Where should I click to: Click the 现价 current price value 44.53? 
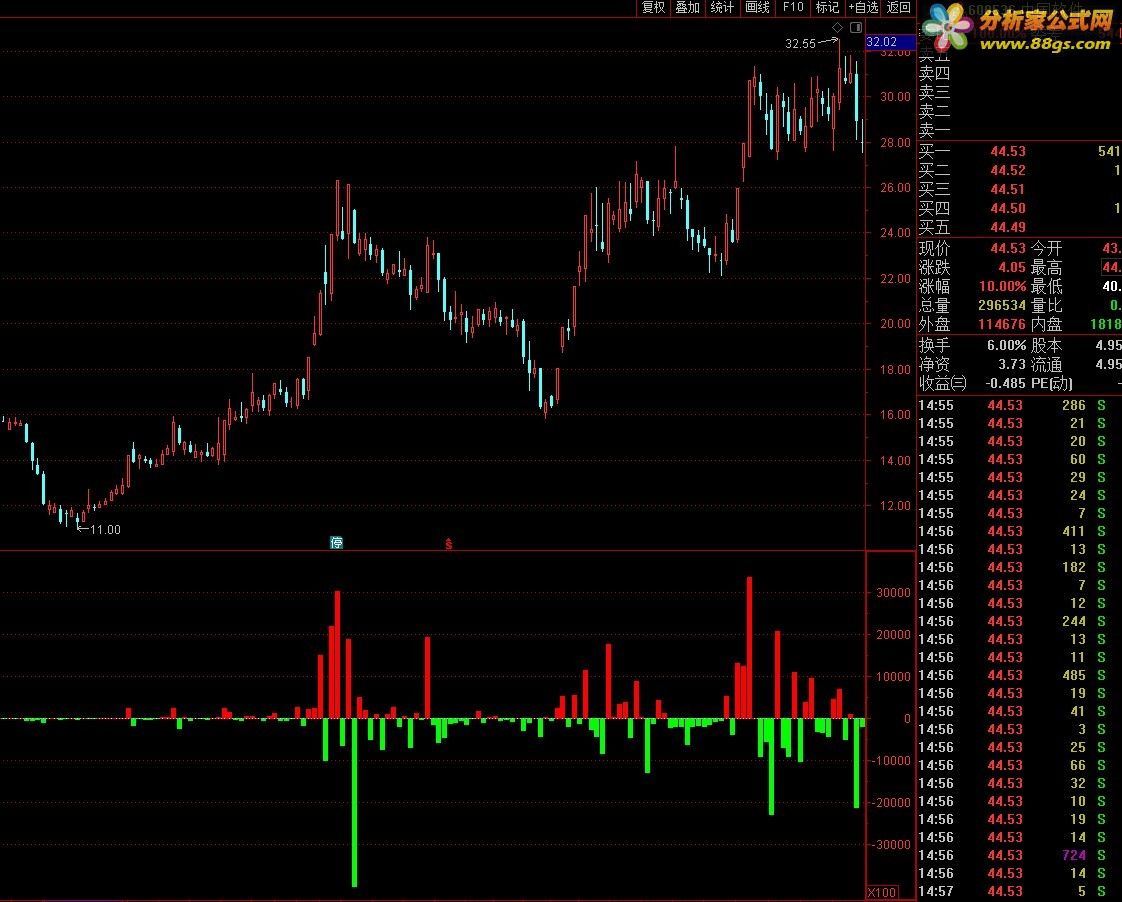tap(1008, 248)
